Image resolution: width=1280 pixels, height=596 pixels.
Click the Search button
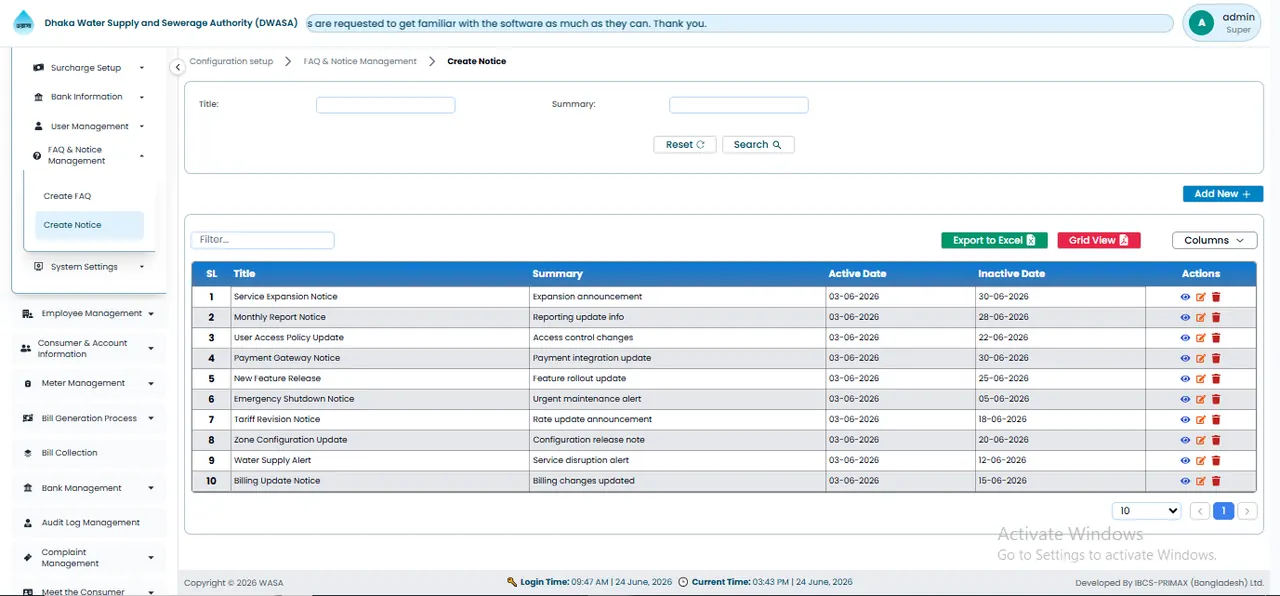tap(758, 145)
